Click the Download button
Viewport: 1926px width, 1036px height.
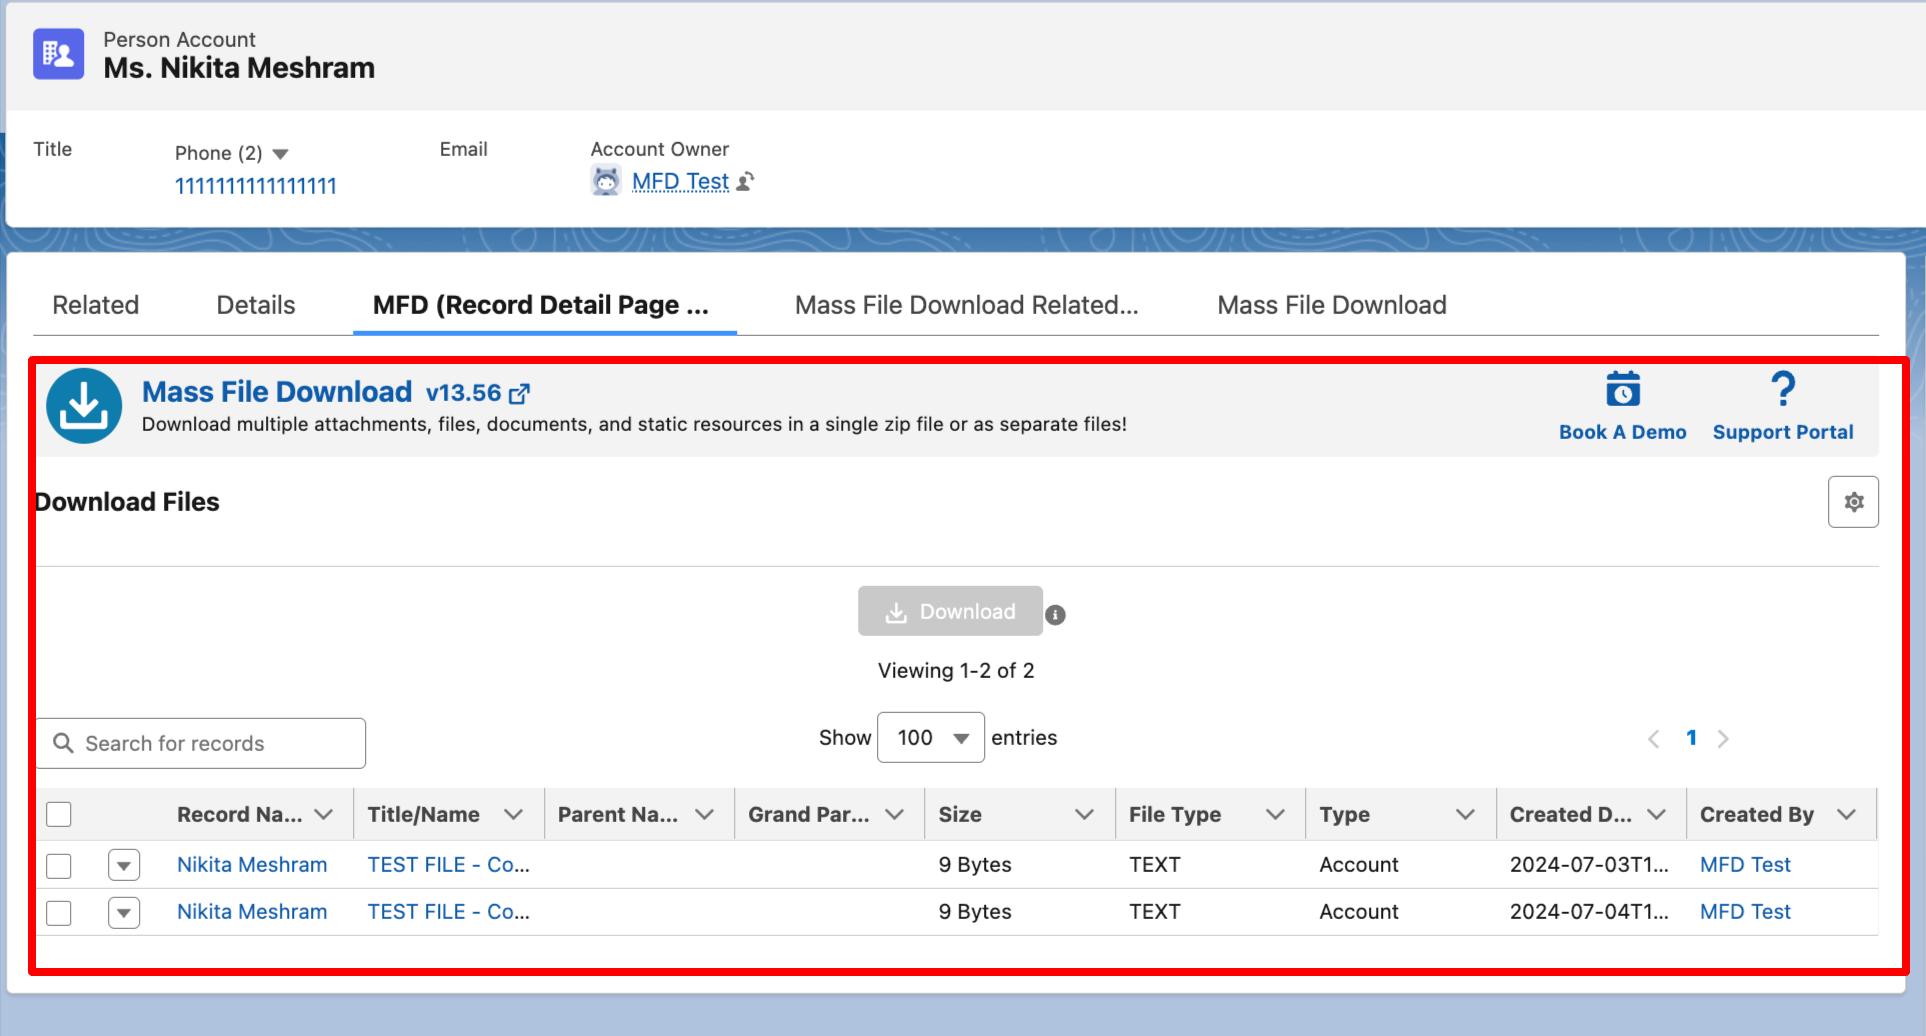950,611
